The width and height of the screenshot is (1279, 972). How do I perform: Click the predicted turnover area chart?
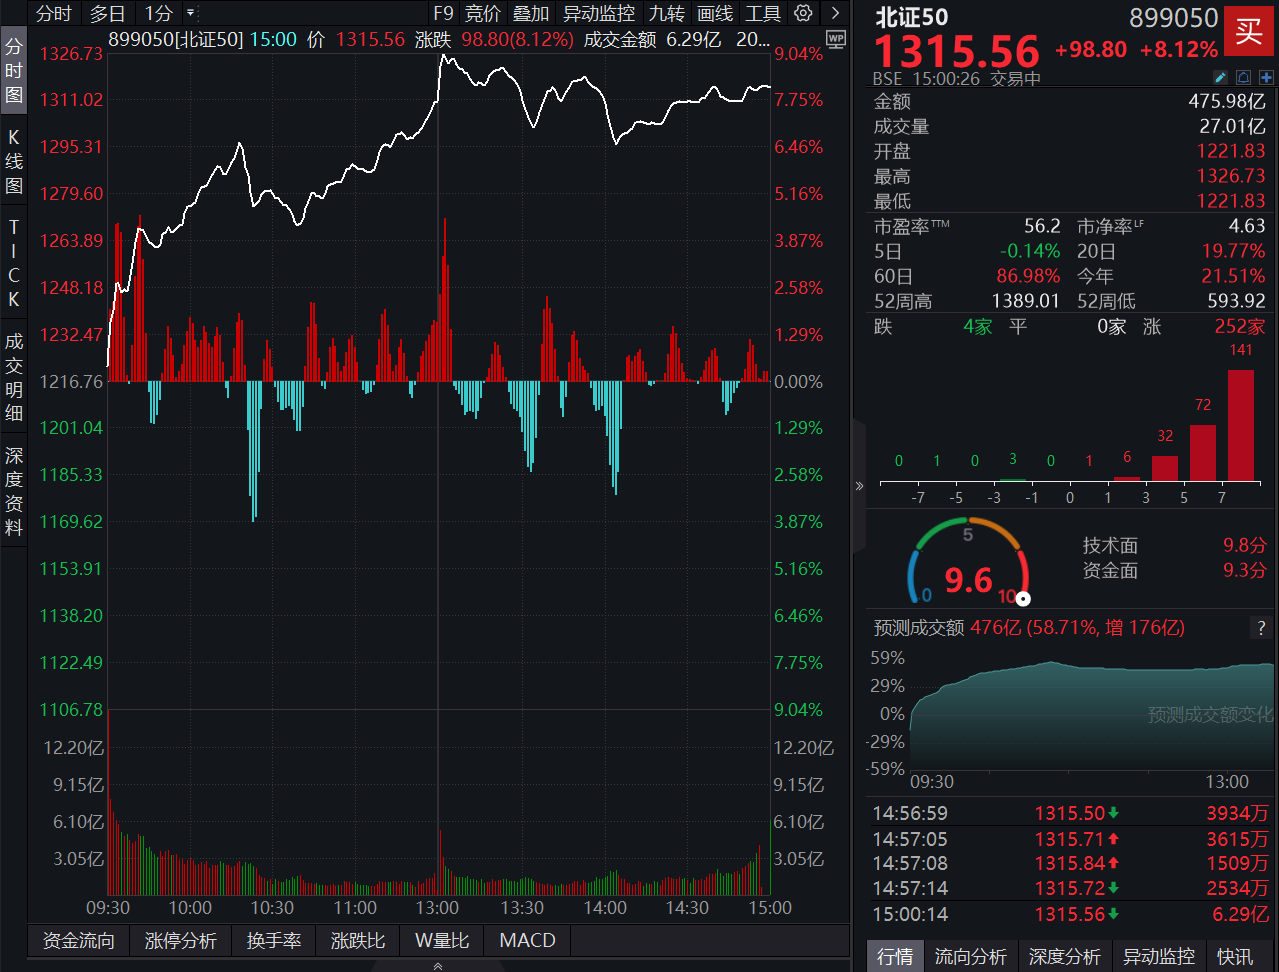point(1092,716)
